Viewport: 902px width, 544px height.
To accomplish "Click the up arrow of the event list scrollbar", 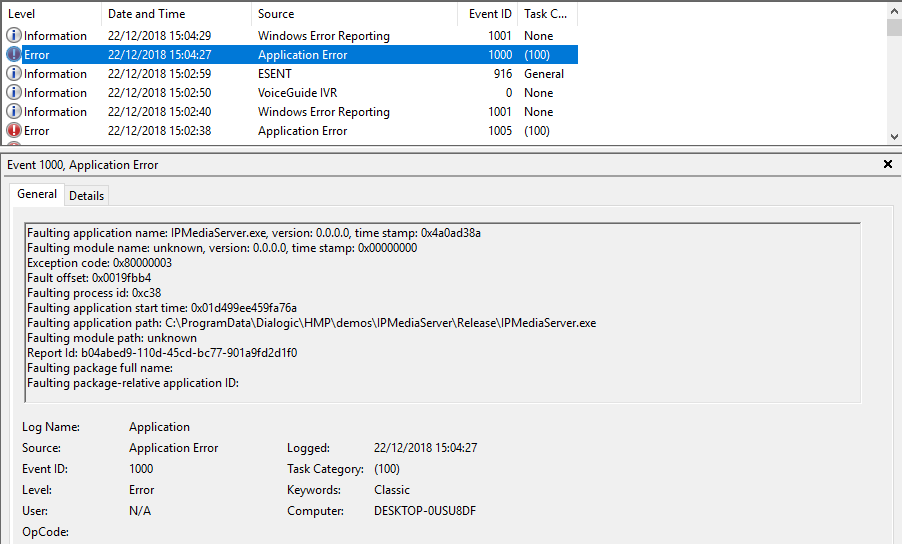I will [x=894, y=11].
